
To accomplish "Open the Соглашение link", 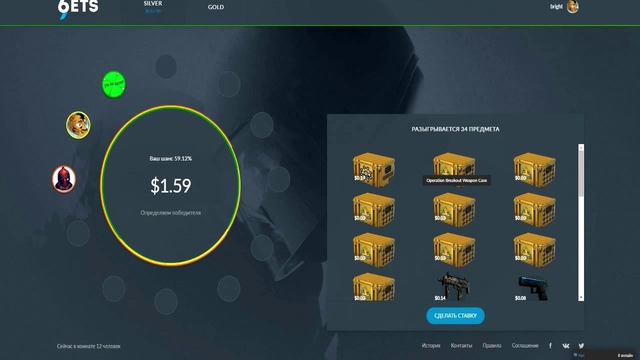I will 525,346.
